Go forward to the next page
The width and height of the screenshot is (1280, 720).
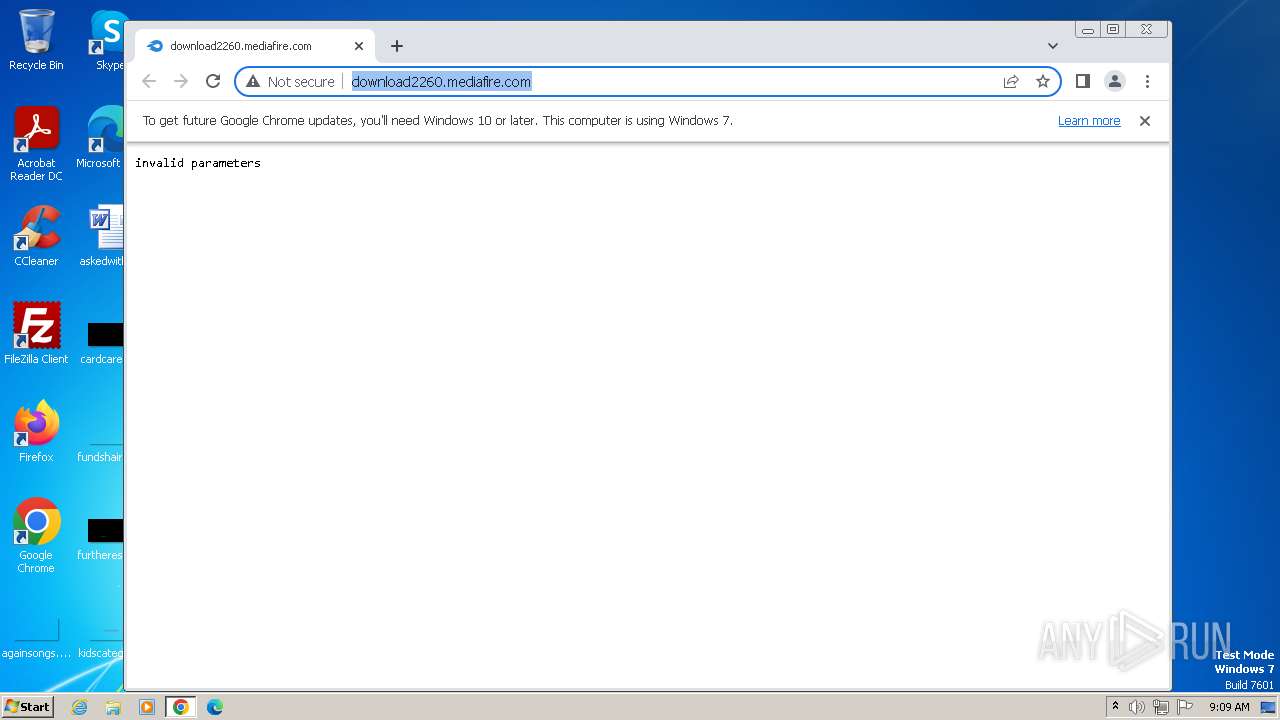point(181,81)
